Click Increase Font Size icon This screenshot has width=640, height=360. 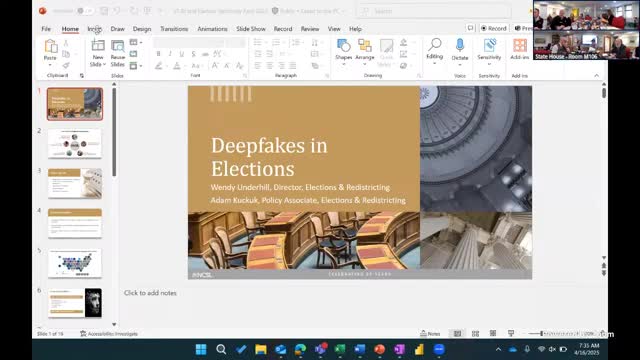[215, 65]
